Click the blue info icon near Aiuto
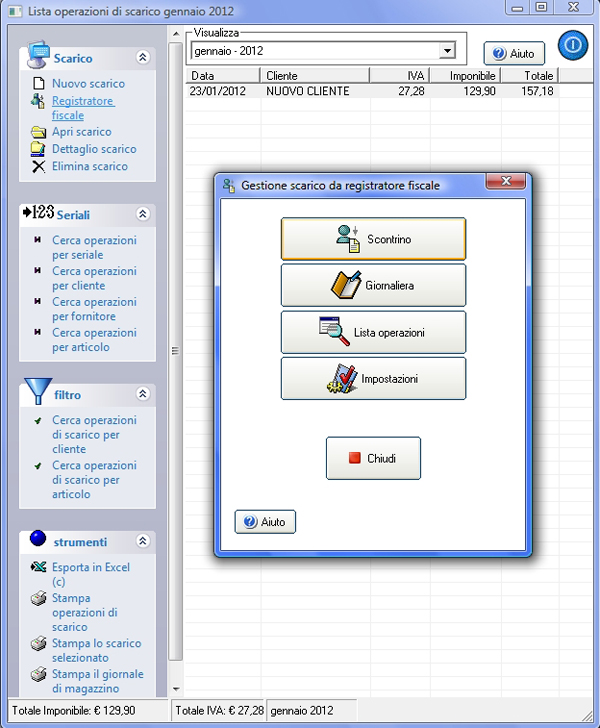Screen dimensions: 600x728 (x=572, y=46)
